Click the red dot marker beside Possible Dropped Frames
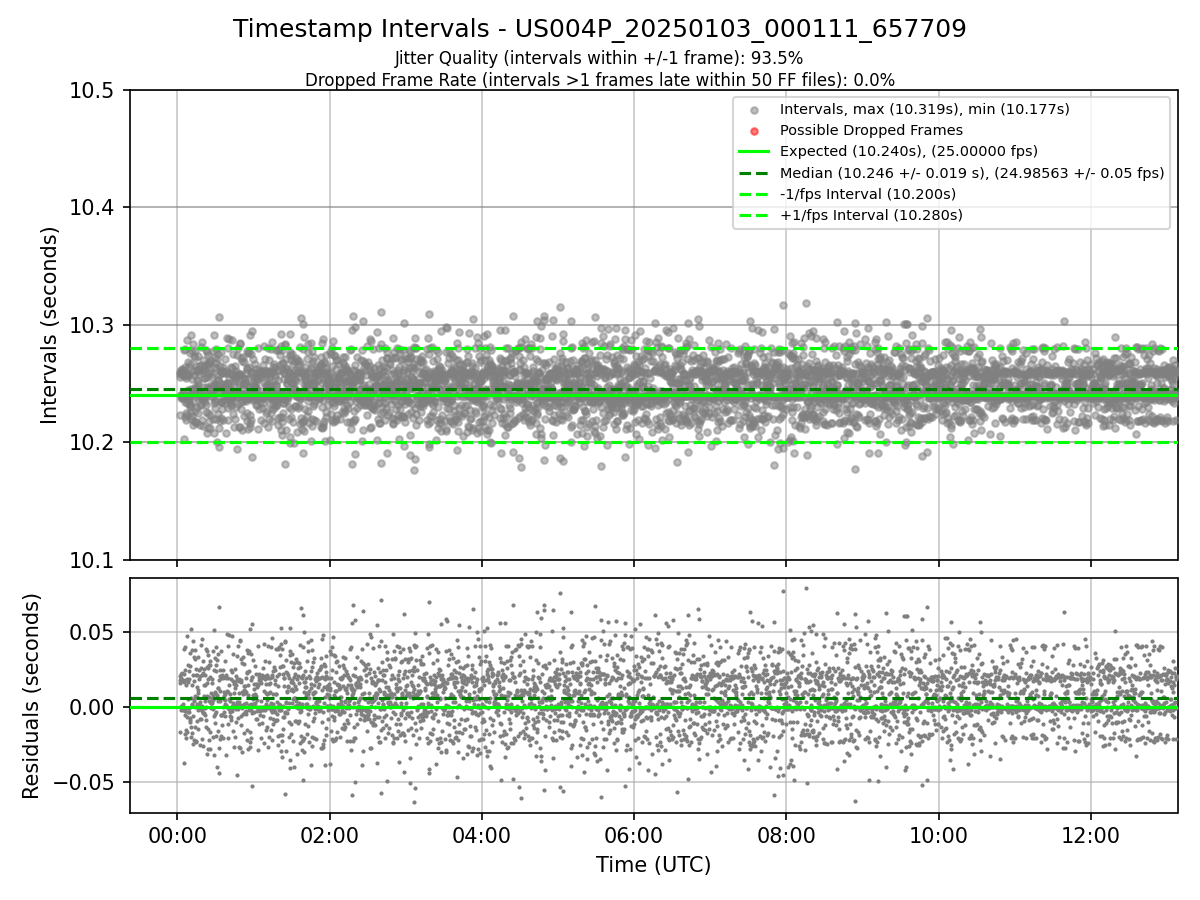The width and height of the screenshot is (1200, 900). pyautogui.click(x=754, y=131)
